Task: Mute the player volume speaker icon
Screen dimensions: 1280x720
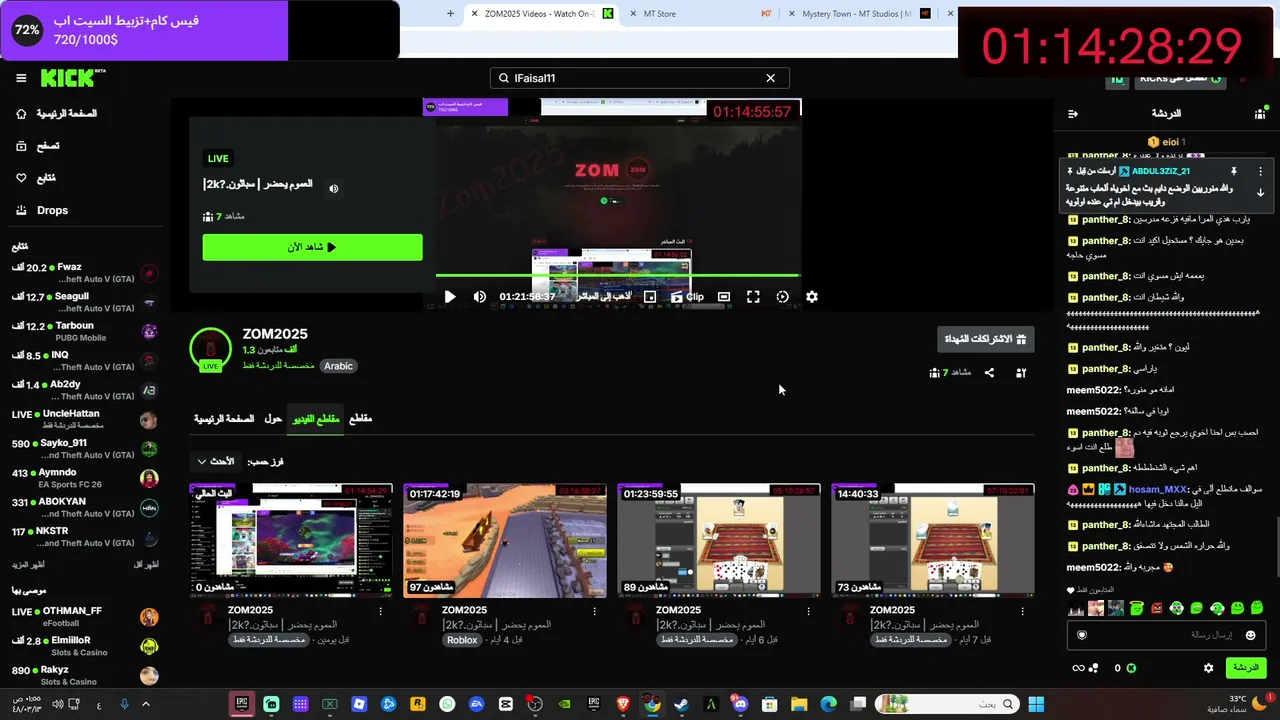Action: (479, 297)
